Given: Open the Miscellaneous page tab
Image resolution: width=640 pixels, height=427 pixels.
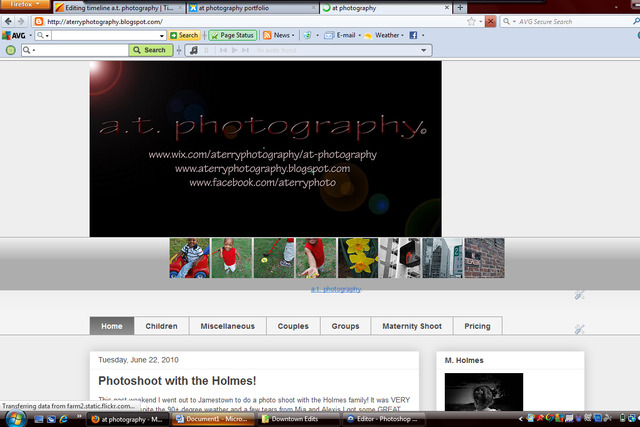Looking at the screenshot, I should click(x=228, y=326).
